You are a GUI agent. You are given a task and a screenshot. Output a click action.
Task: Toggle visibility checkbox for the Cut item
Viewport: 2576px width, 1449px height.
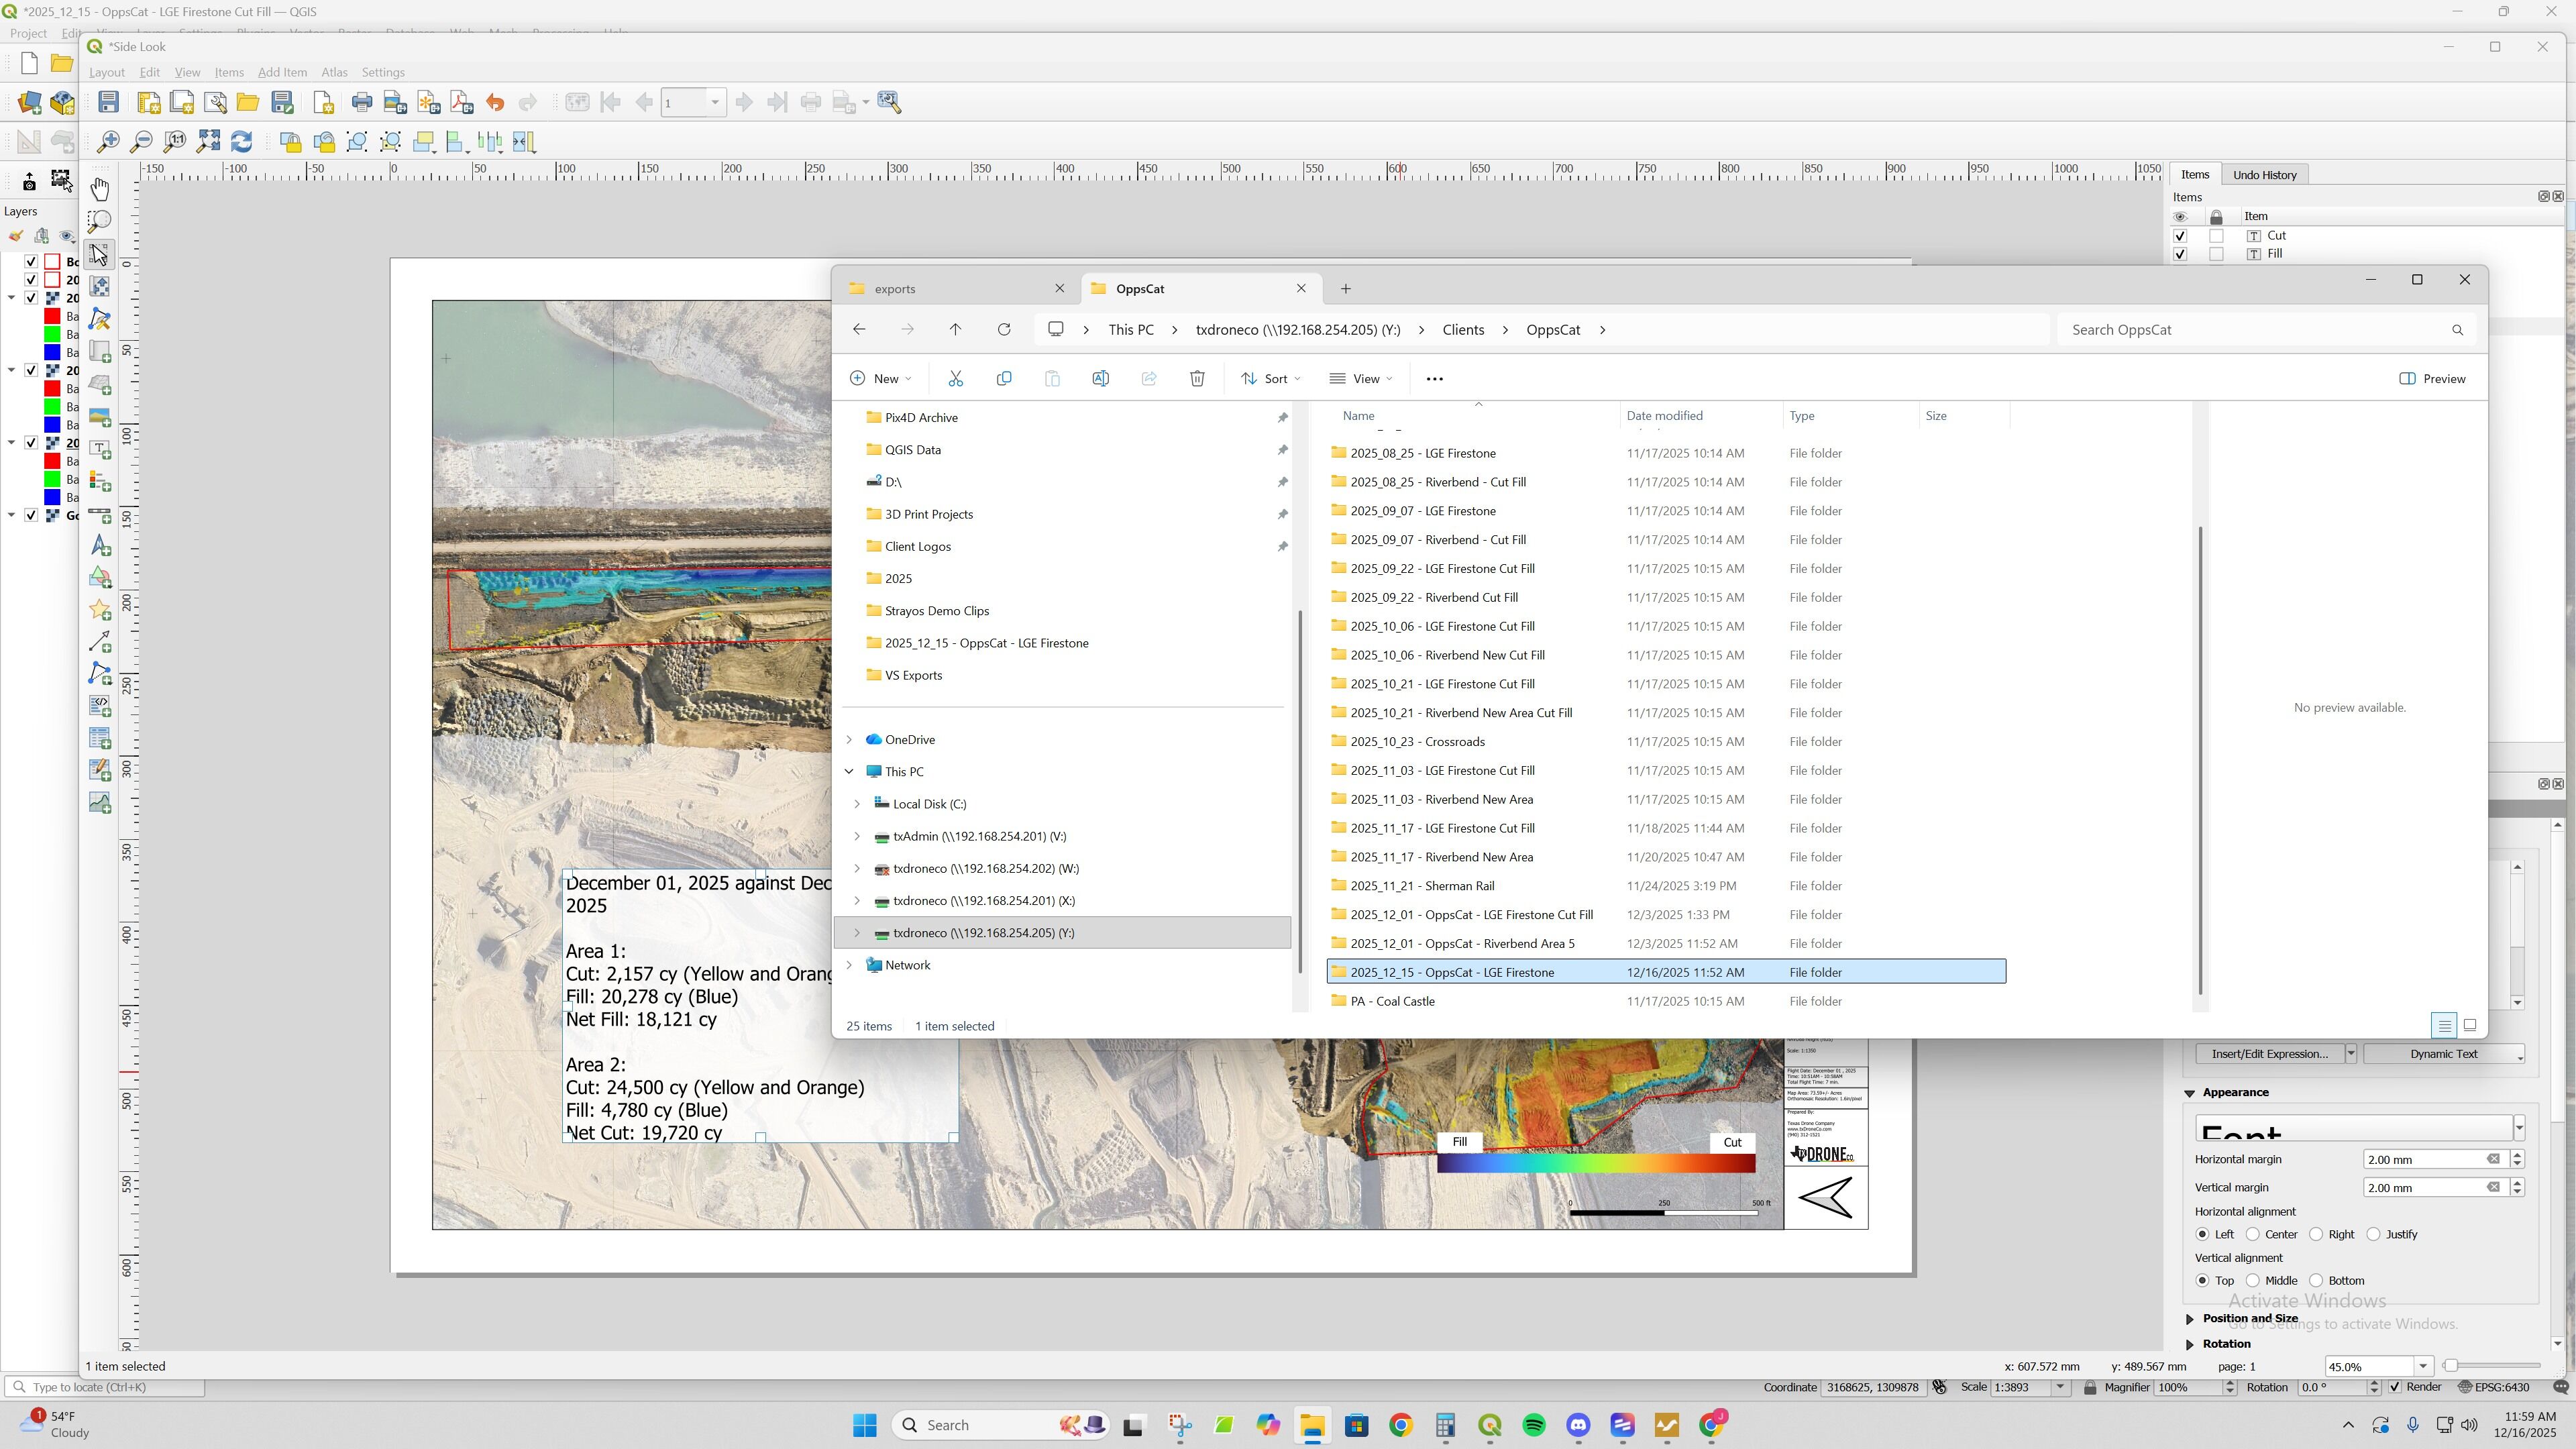pyautogui.click(x=2180, y=236)
